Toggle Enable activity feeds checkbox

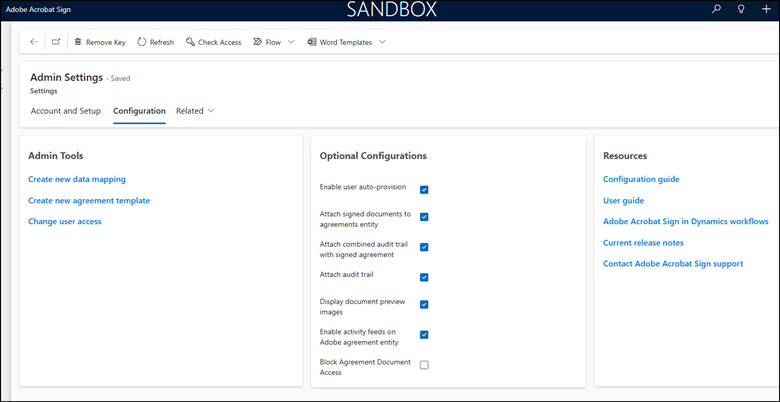(424, 335)
